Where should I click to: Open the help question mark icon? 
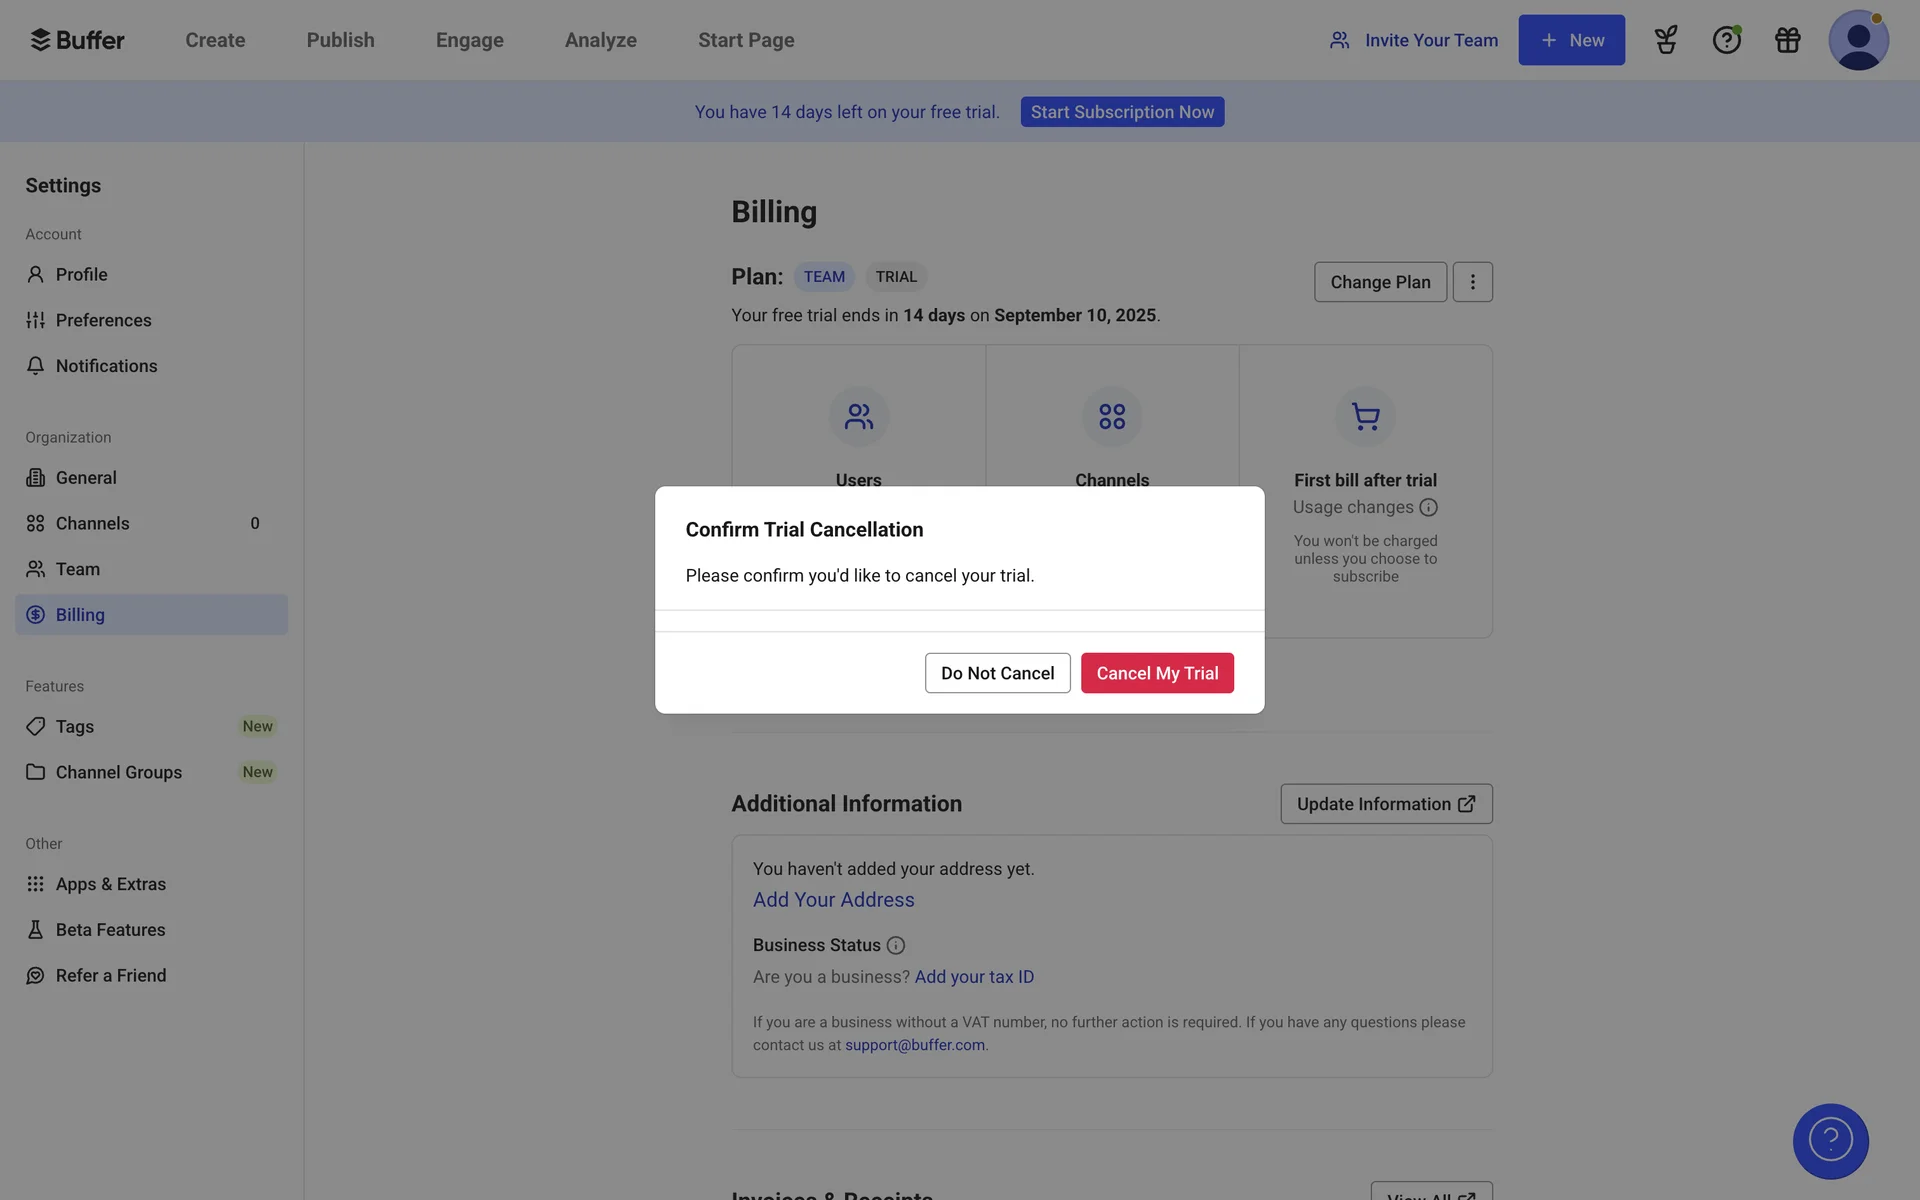pos(1726,40)
